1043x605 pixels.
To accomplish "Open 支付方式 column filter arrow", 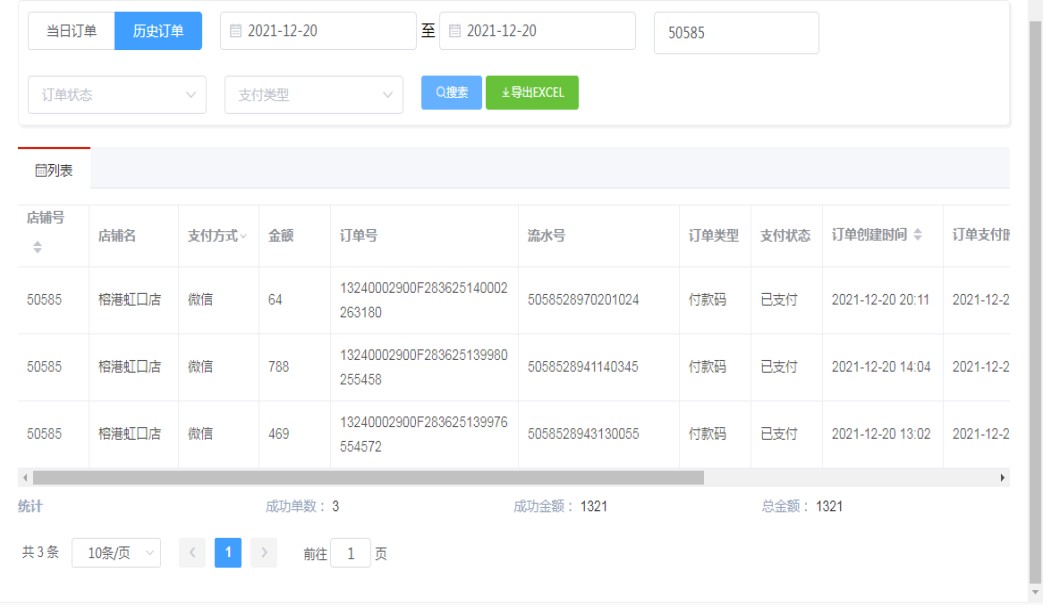I will tap(244, 236).
